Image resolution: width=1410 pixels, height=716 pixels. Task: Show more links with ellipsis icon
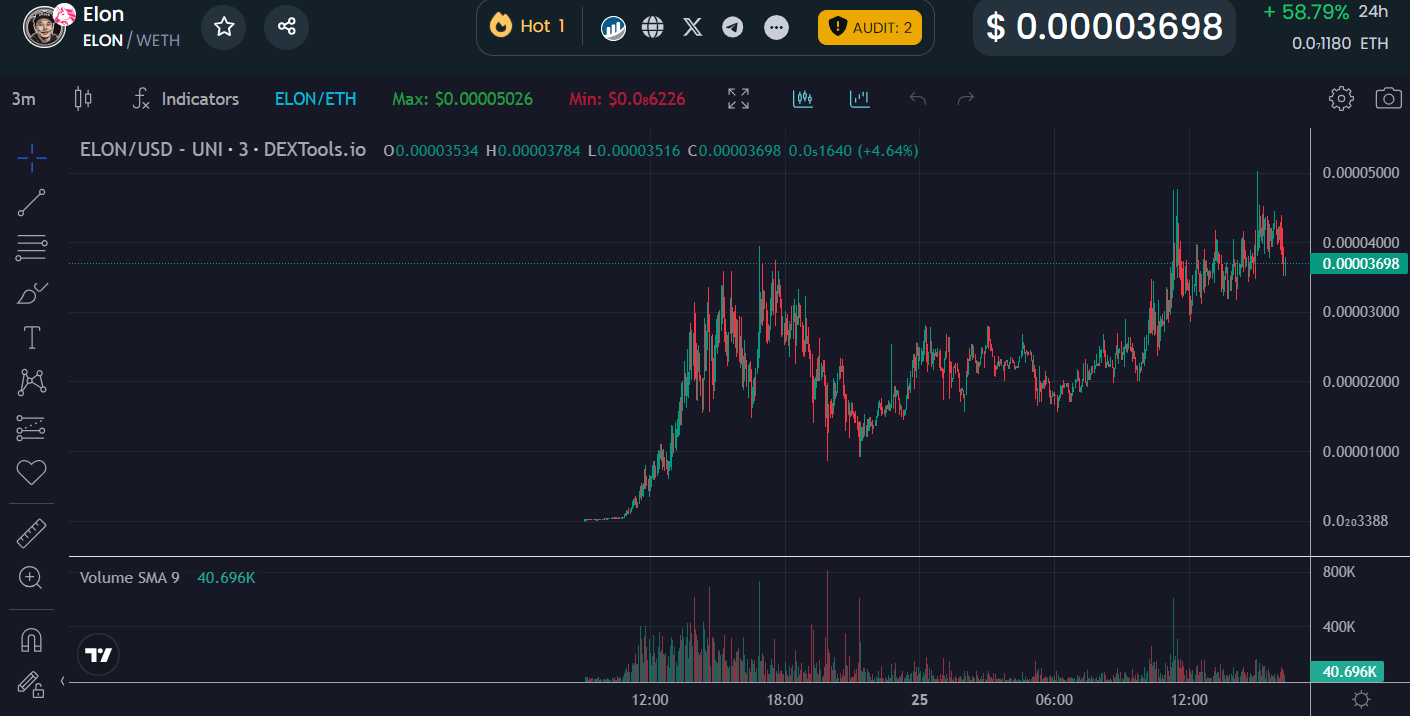(776, 27)
